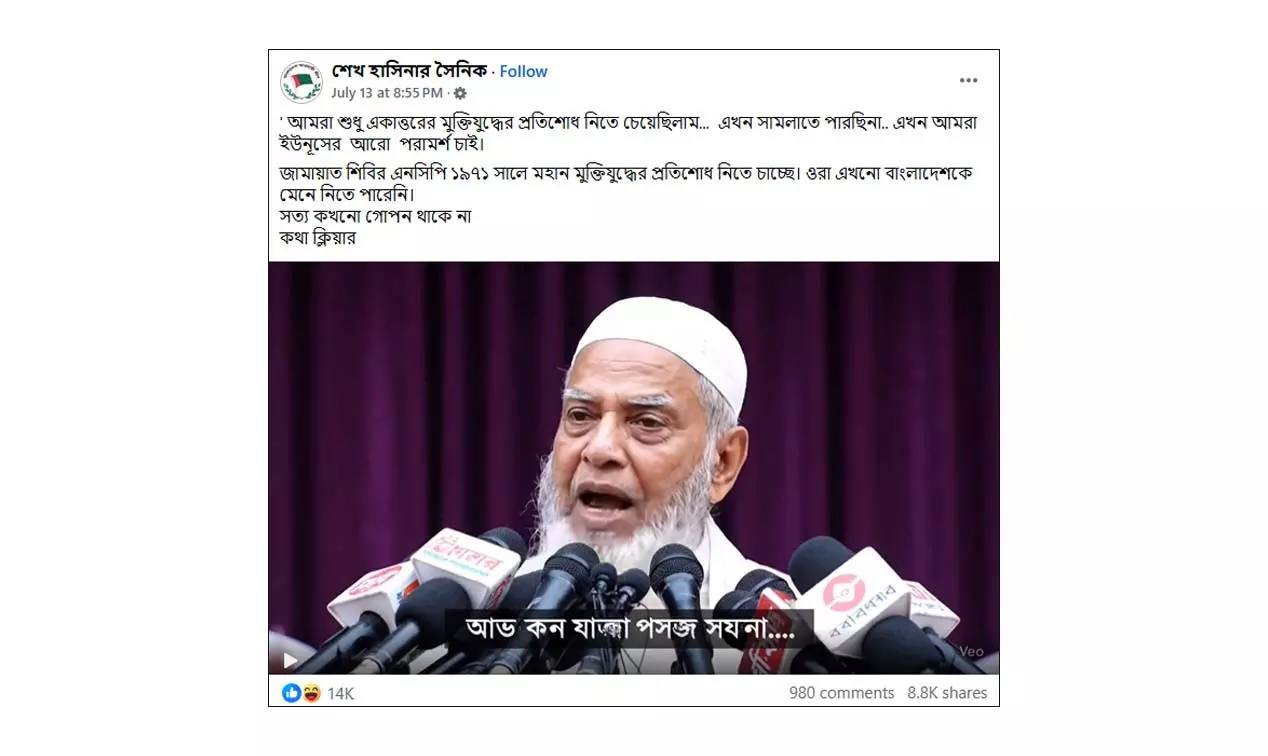Click the blue thumbs-up reaction icon
Viewport: 1268px width, 756px height.
(291, 692)
